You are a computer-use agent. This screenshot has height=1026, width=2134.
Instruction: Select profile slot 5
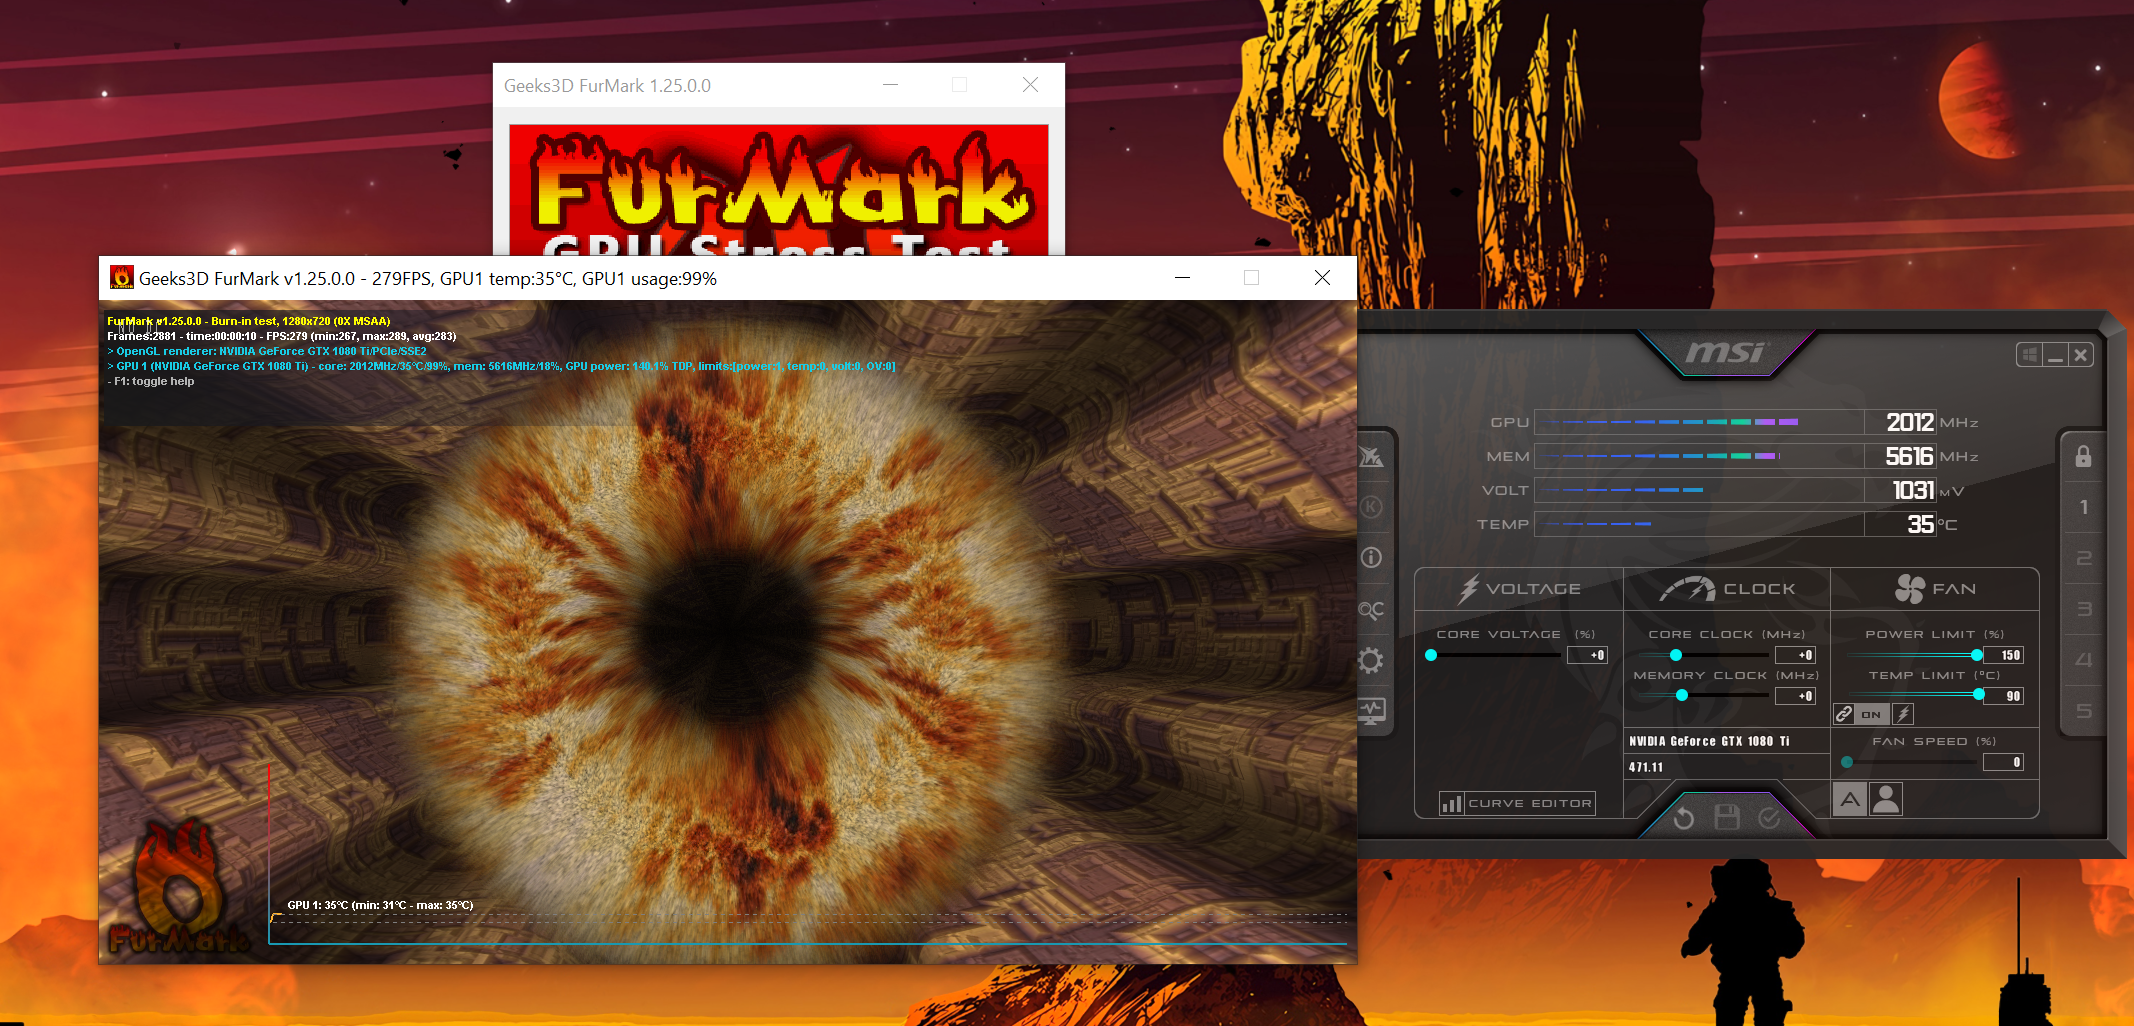tap(2083, 711)
